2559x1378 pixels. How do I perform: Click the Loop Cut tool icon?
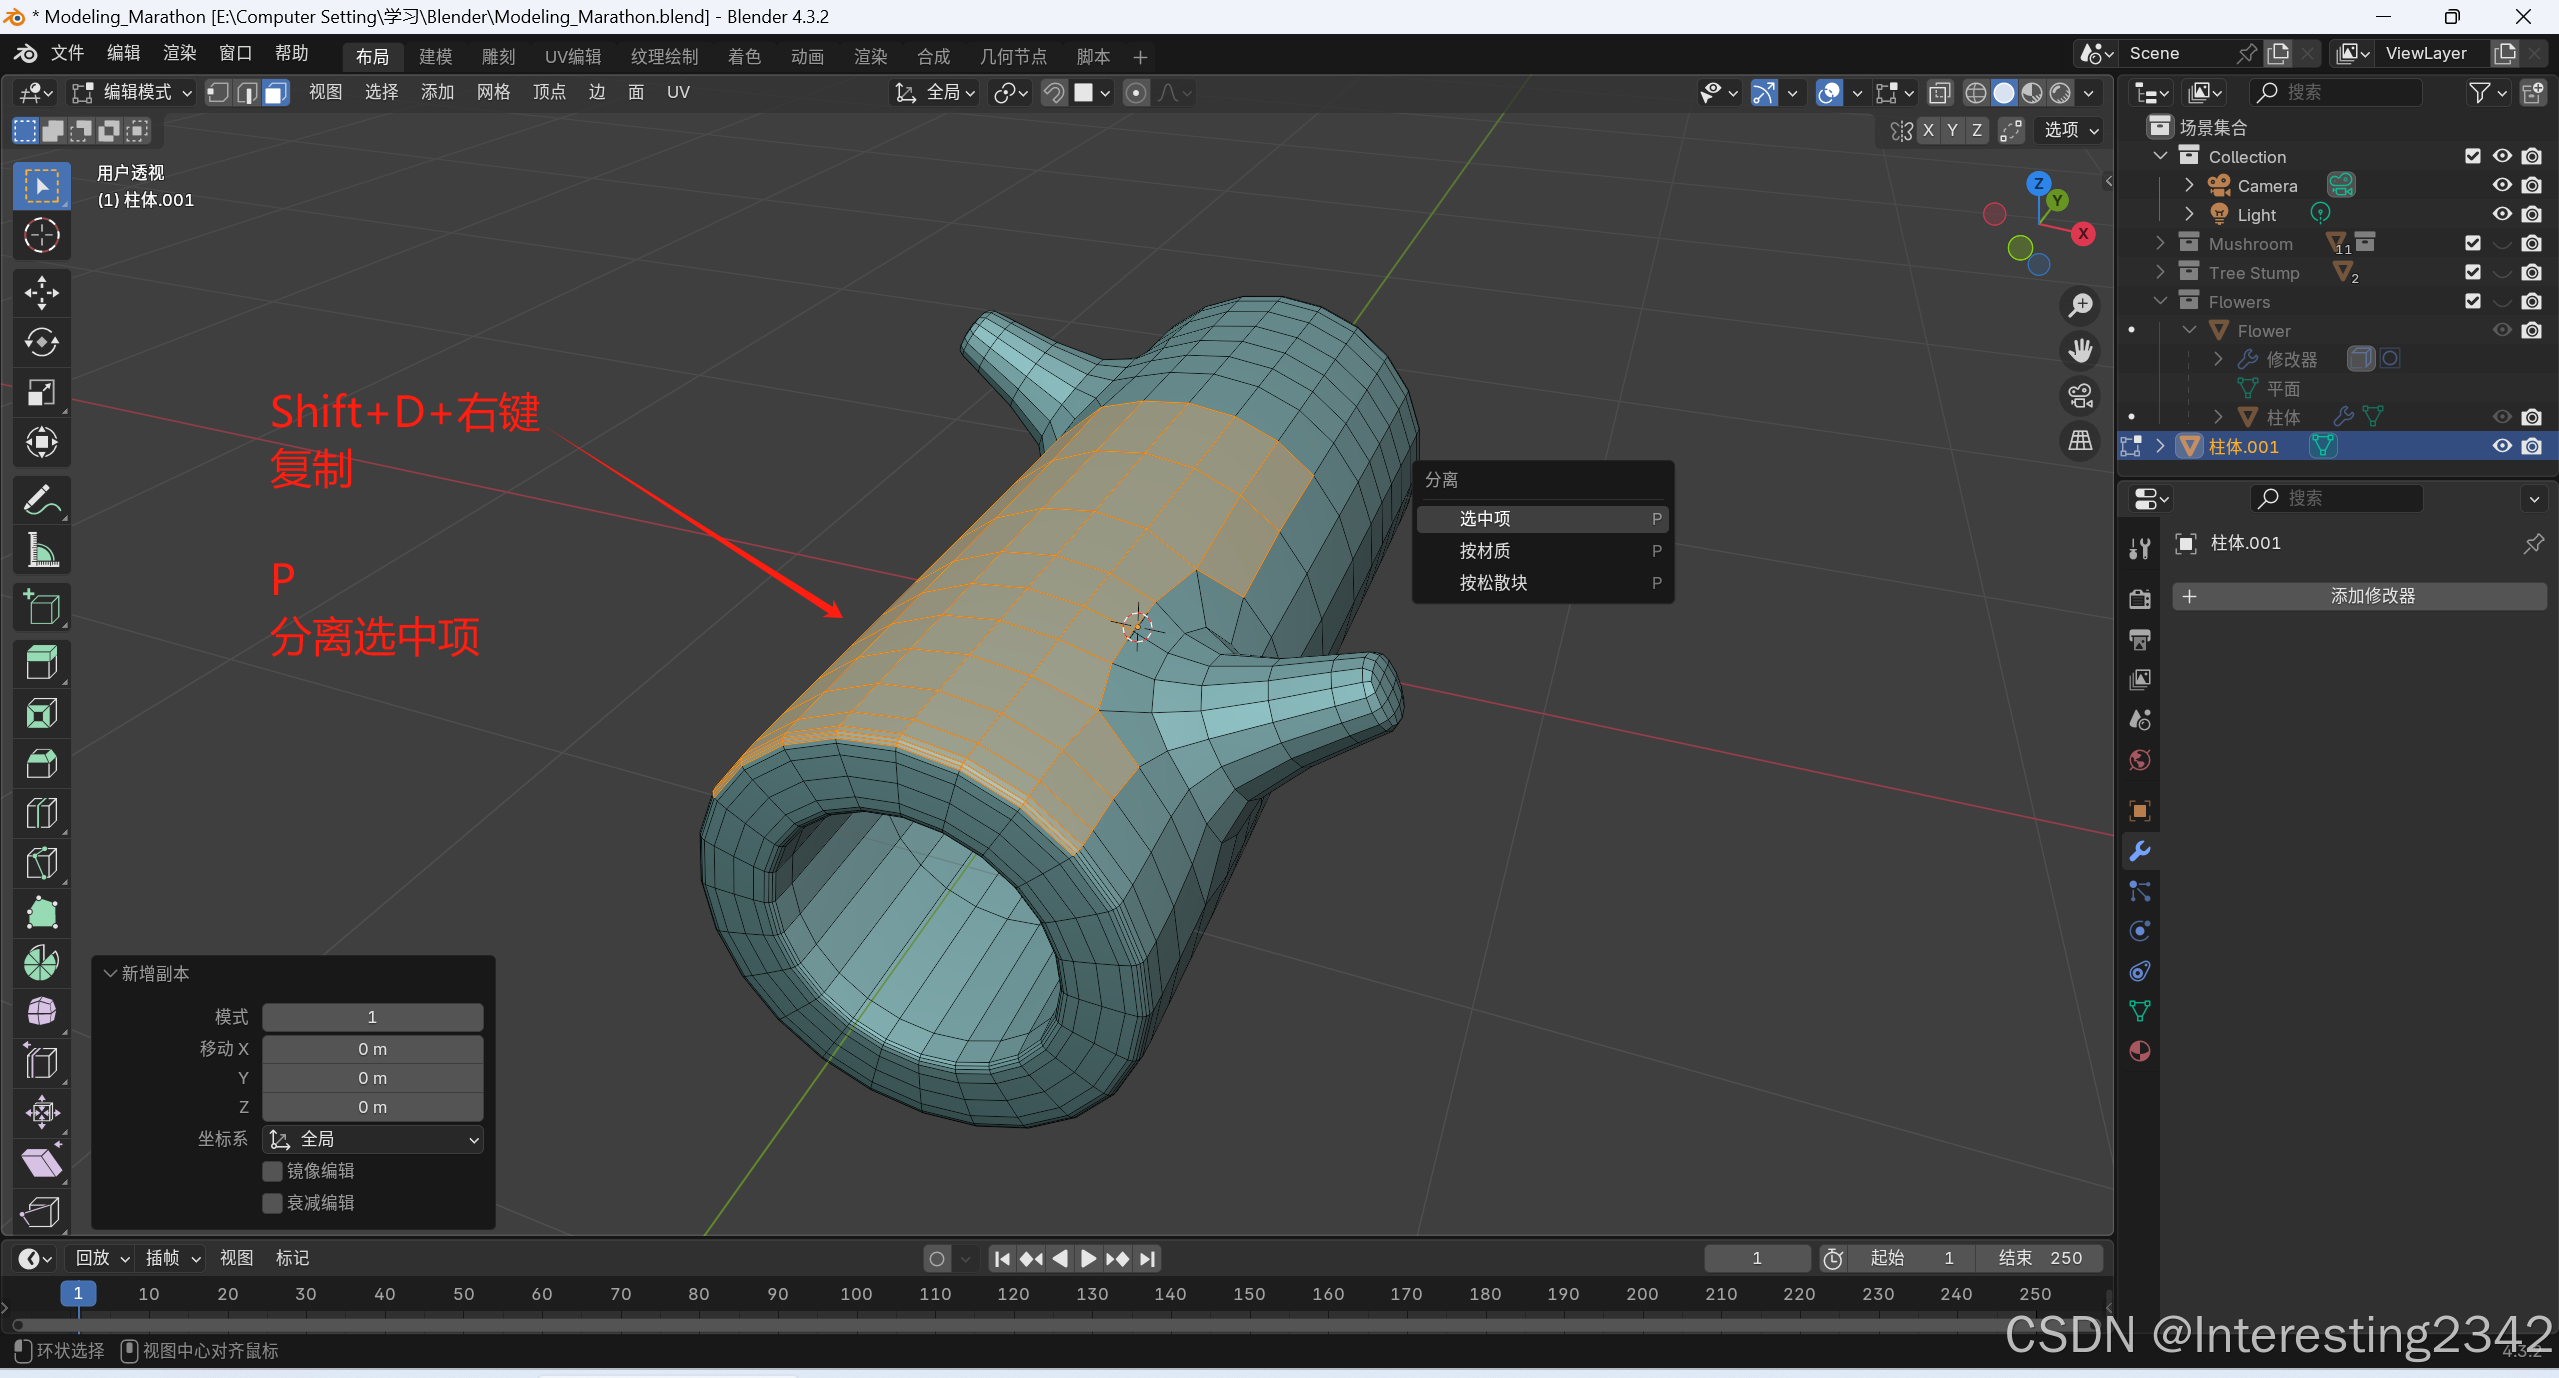41,813
